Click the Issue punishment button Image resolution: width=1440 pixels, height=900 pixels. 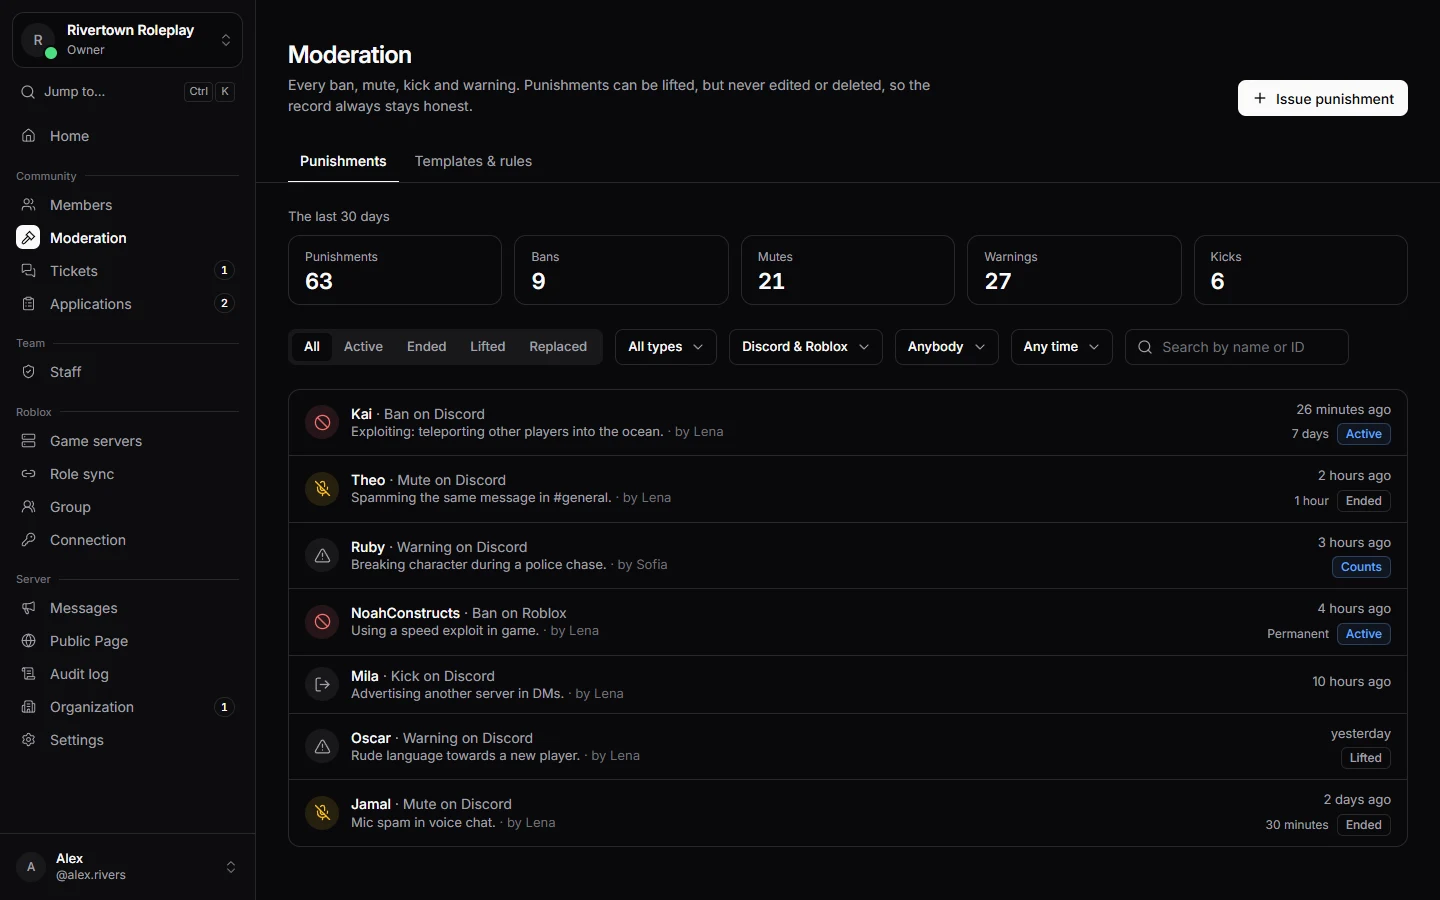point(1323,98)
